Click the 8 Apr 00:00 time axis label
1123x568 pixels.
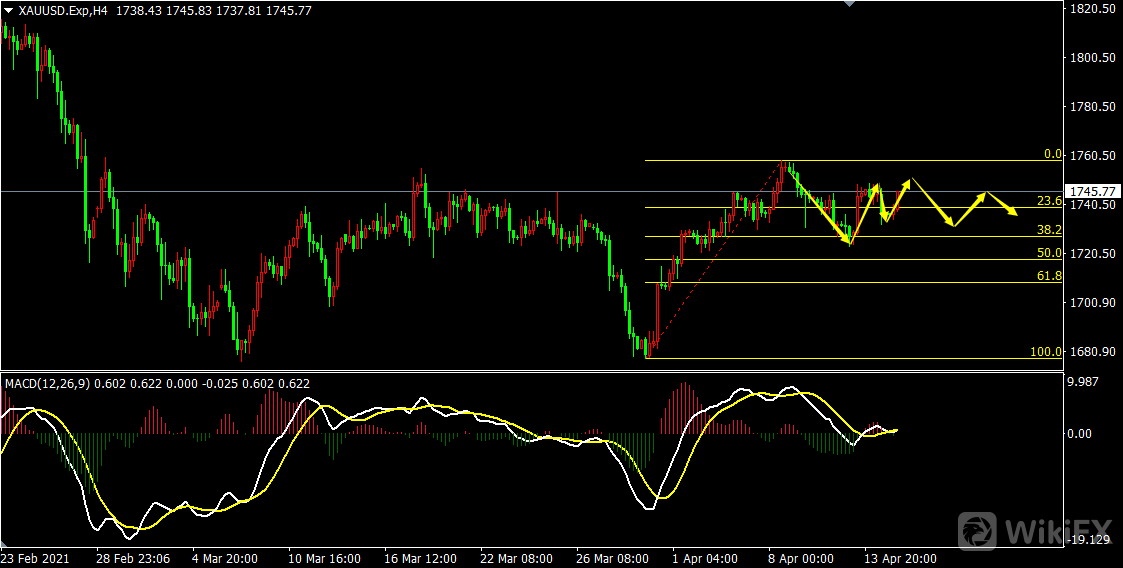pyautogui.click(x=799, y=558)
